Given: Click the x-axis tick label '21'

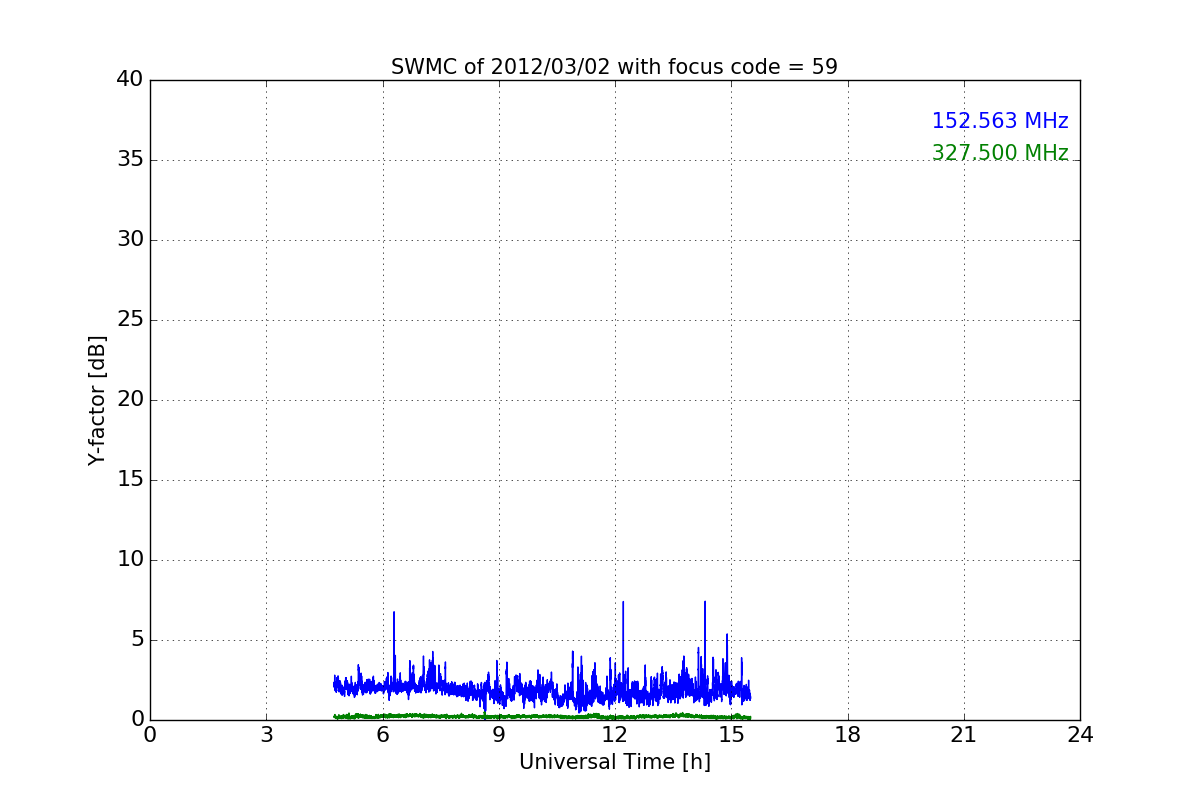Looking at the screenshot, I should [964, 735].
